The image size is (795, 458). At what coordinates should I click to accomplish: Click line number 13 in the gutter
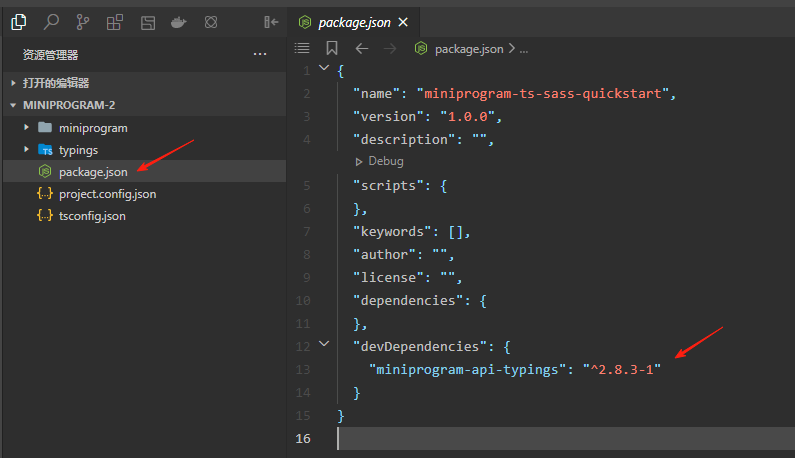[x=303, y=370]
